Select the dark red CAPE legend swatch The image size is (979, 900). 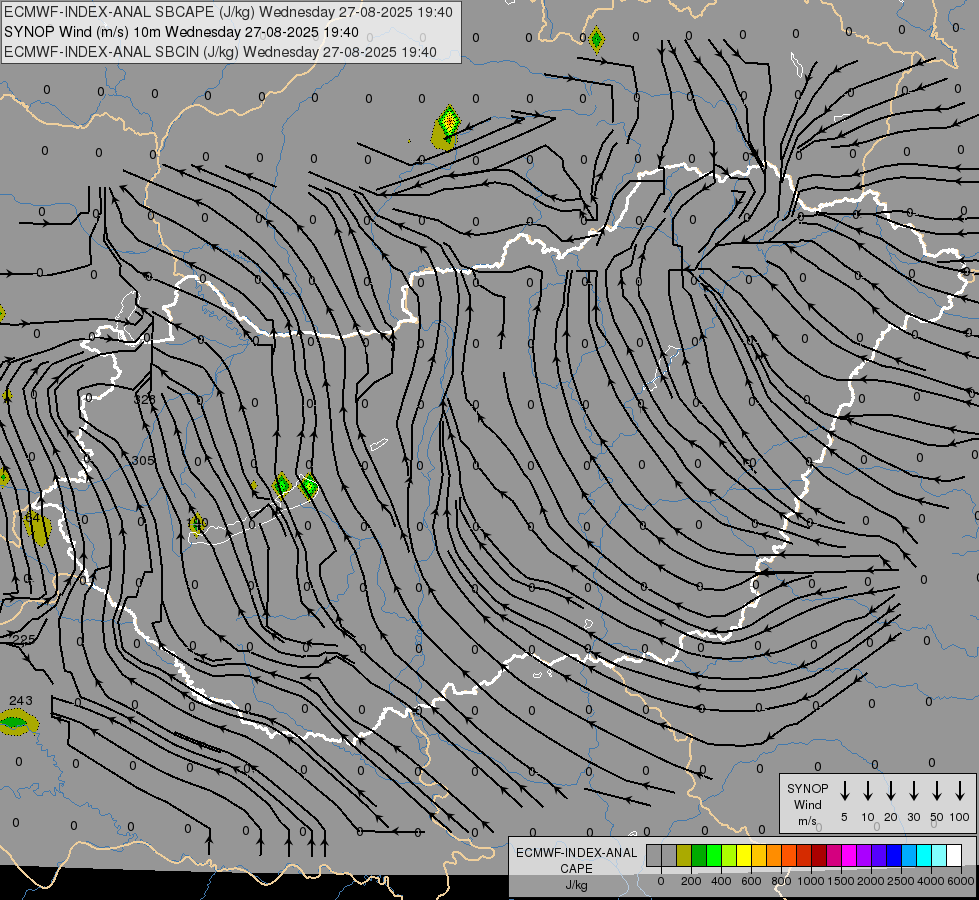[x=819, y=855]
